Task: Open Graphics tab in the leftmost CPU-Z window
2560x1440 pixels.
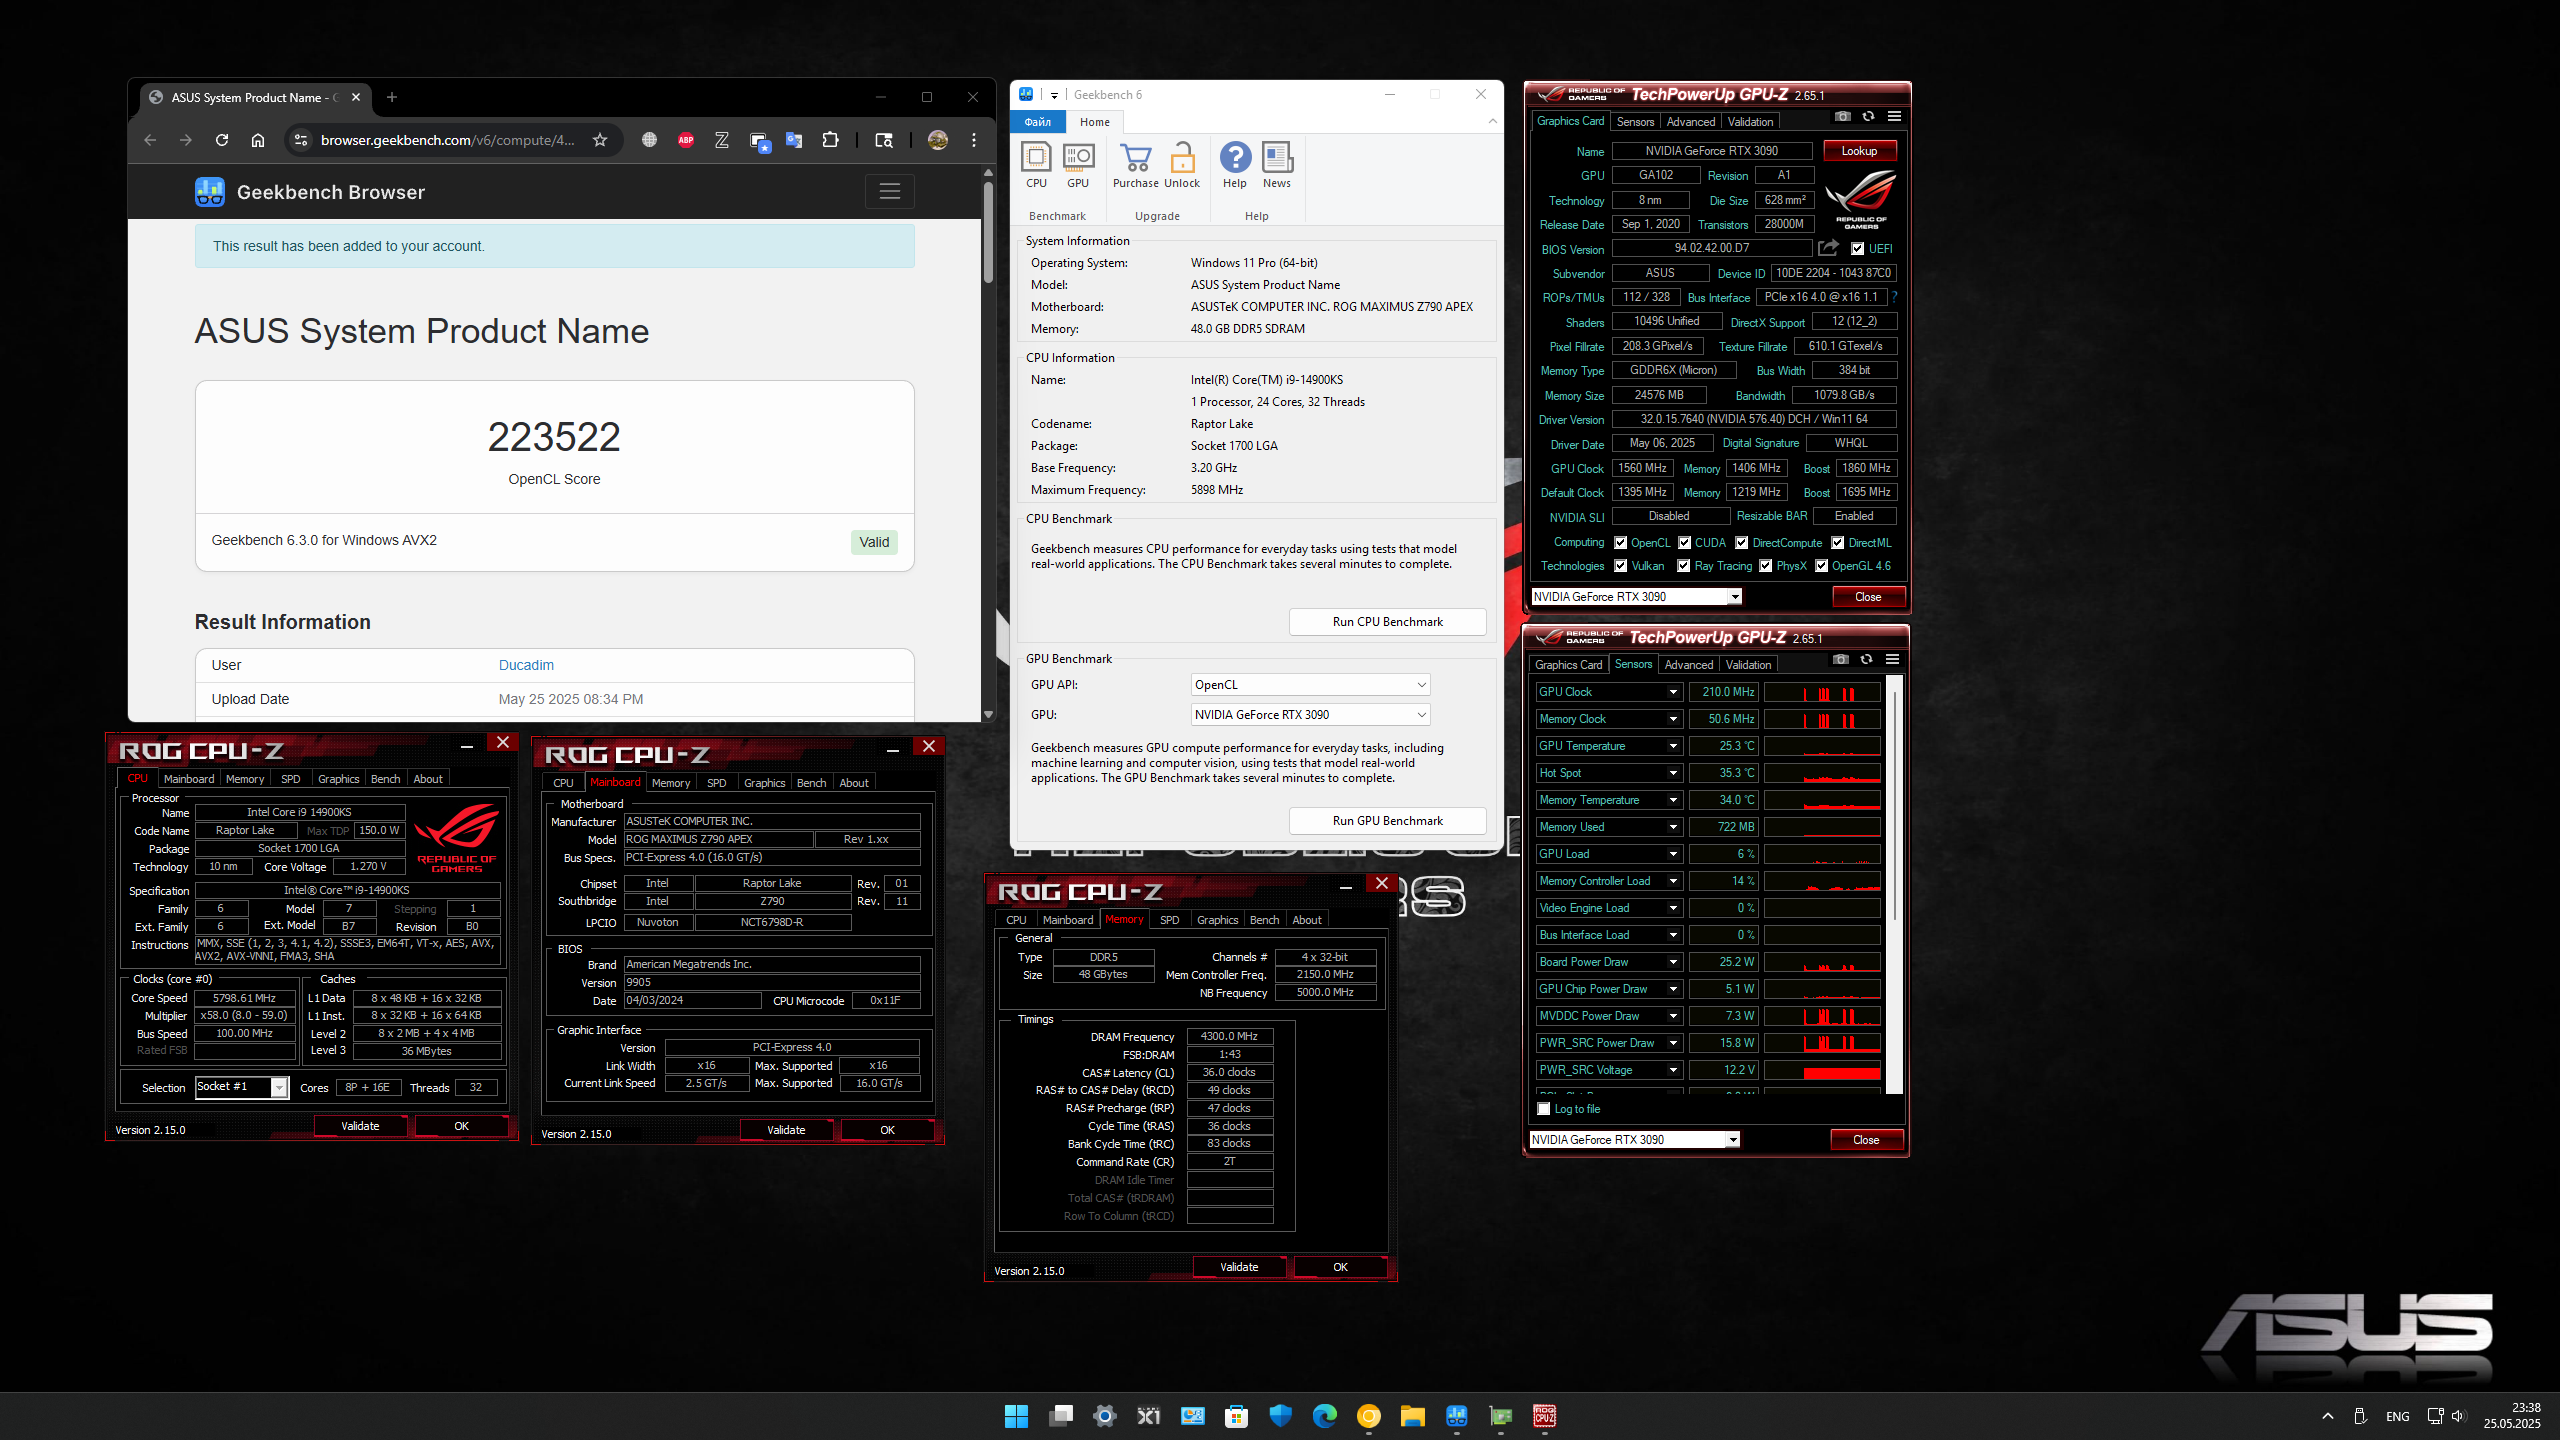Action: (x=338, y=779)
